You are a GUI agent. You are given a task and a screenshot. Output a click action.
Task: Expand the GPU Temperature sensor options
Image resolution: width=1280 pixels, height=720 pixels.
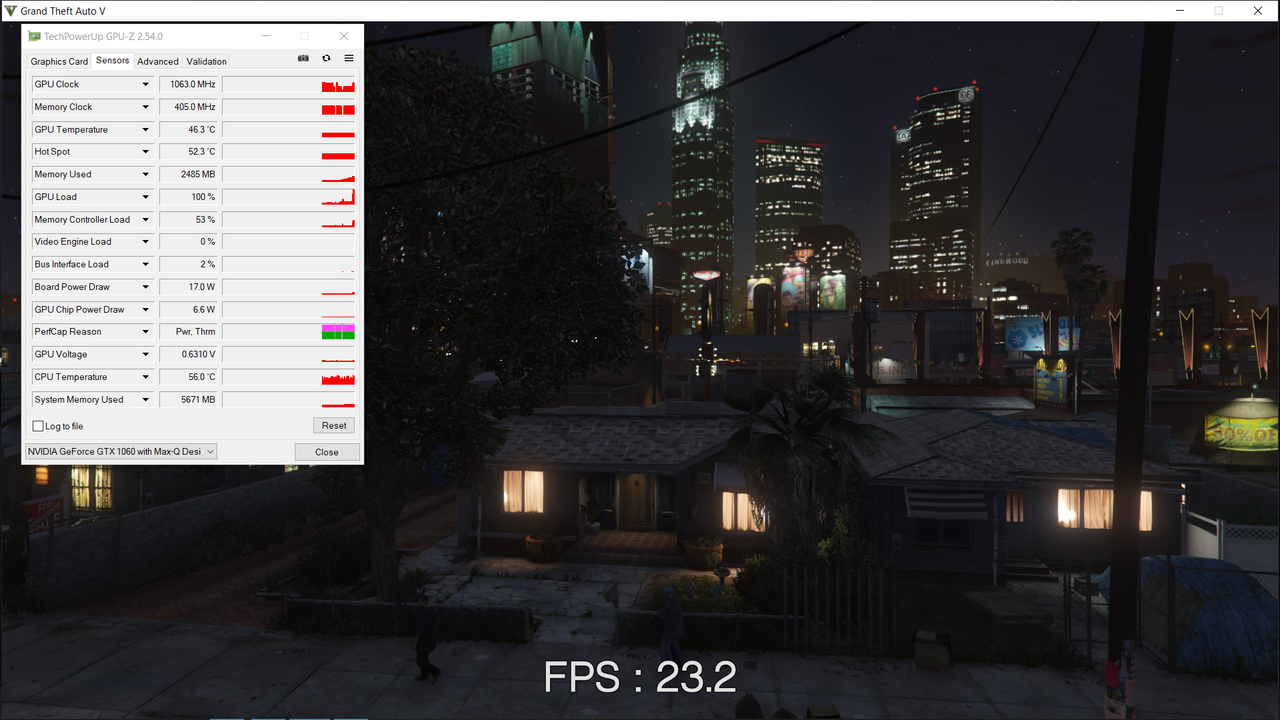click(x=145, y=129)
